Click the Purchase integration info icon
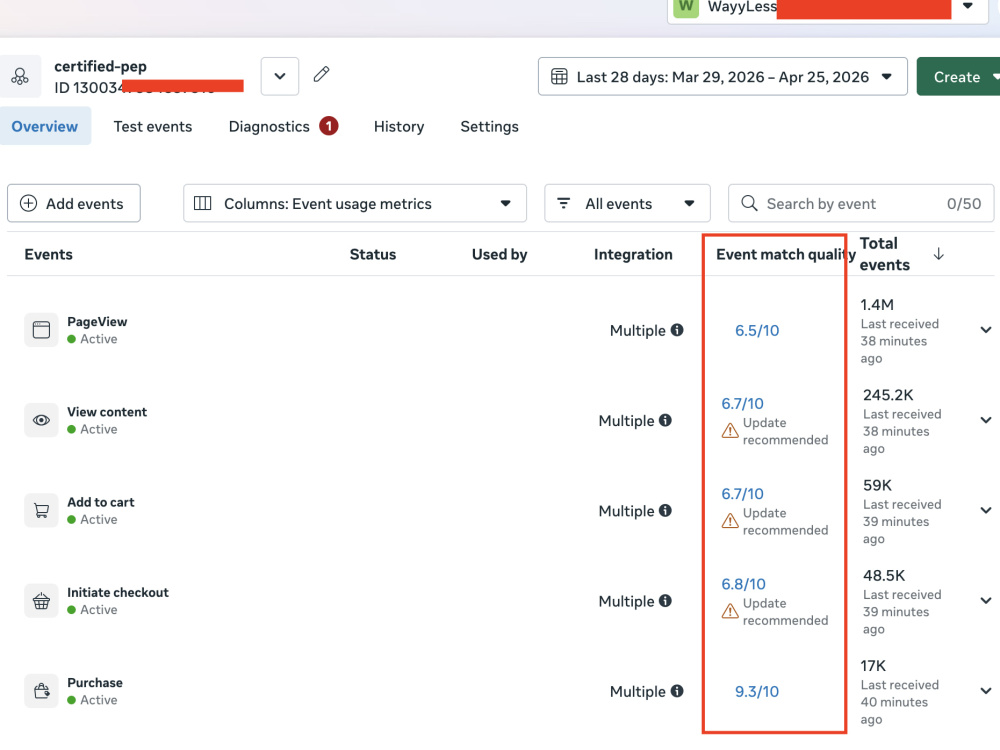 677,691
